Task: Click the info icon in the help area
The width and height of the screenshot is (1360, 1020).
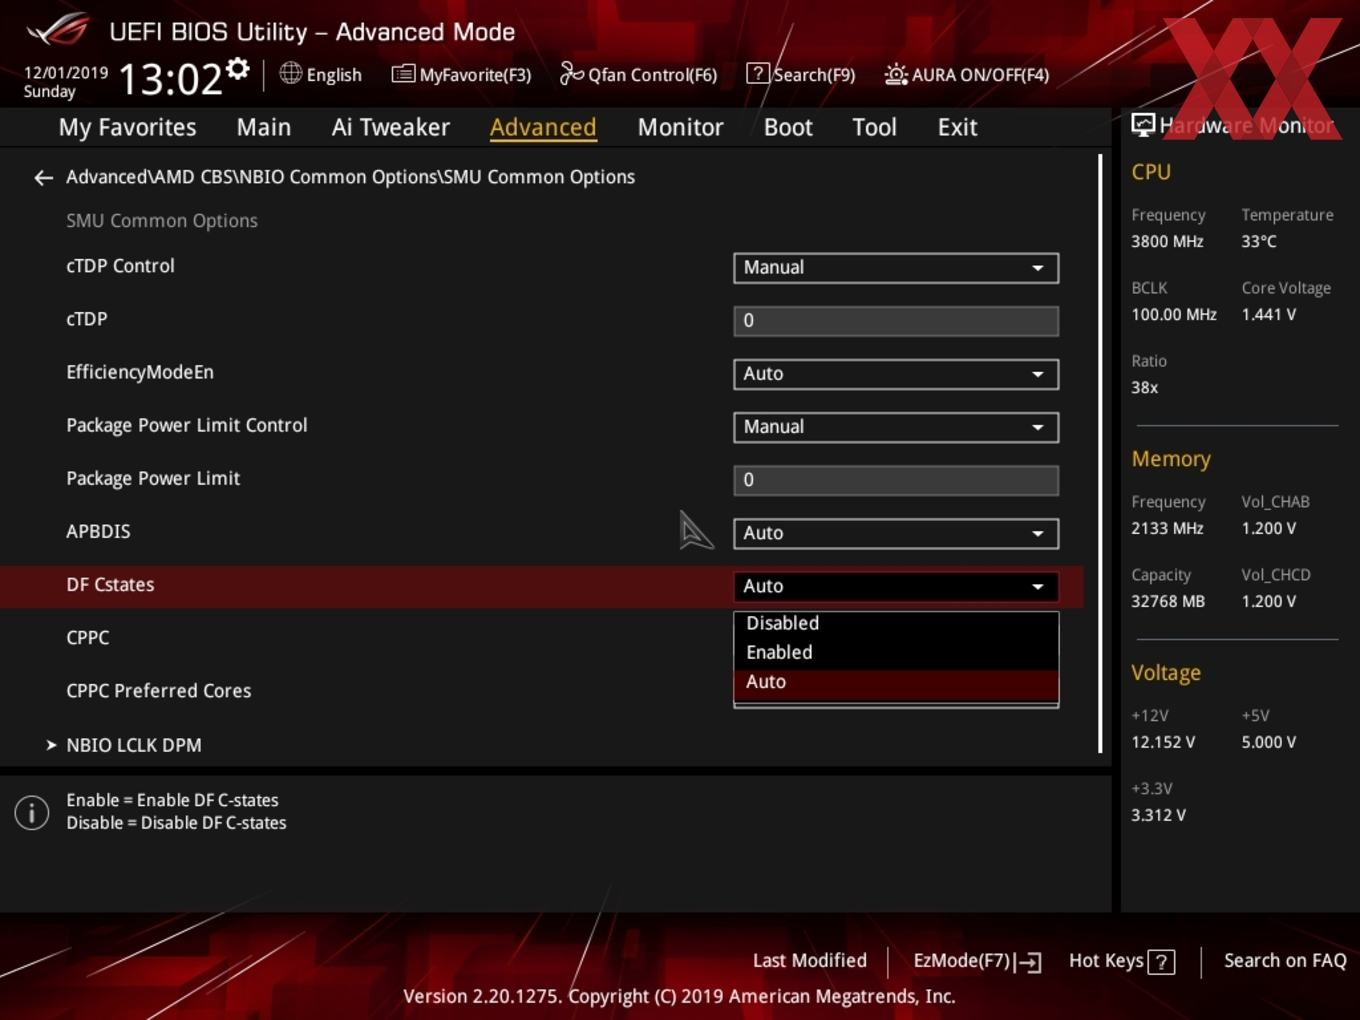Action: point(32,812)
